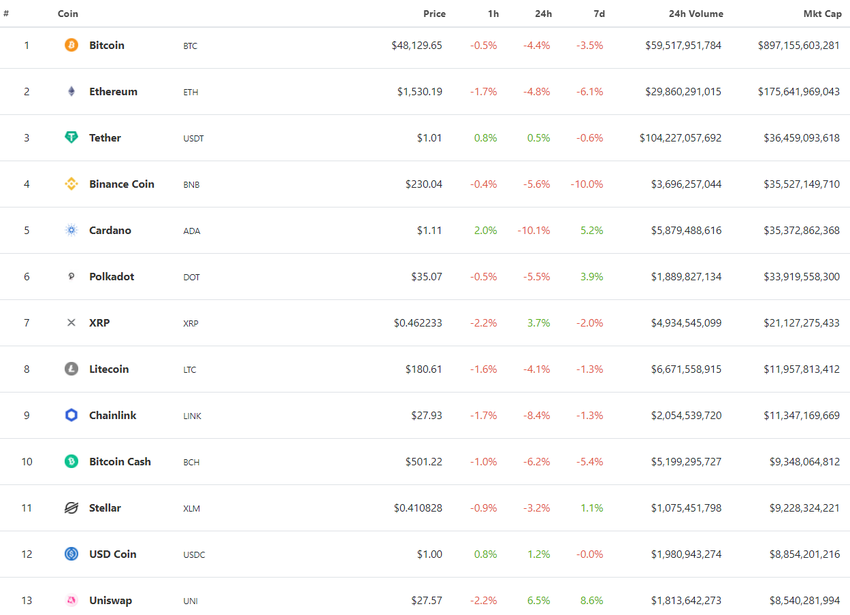Click the DOT ticker symbol
Screen dimensions: 850x615
click(191, 277)
